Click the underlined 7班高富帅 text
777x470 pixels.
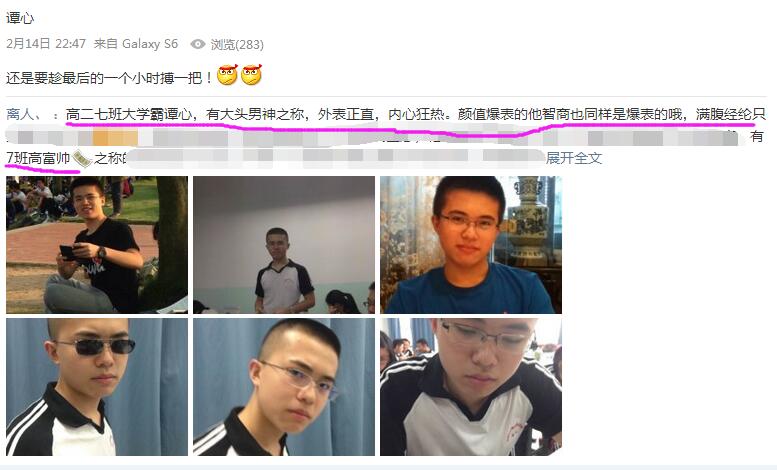38,159
